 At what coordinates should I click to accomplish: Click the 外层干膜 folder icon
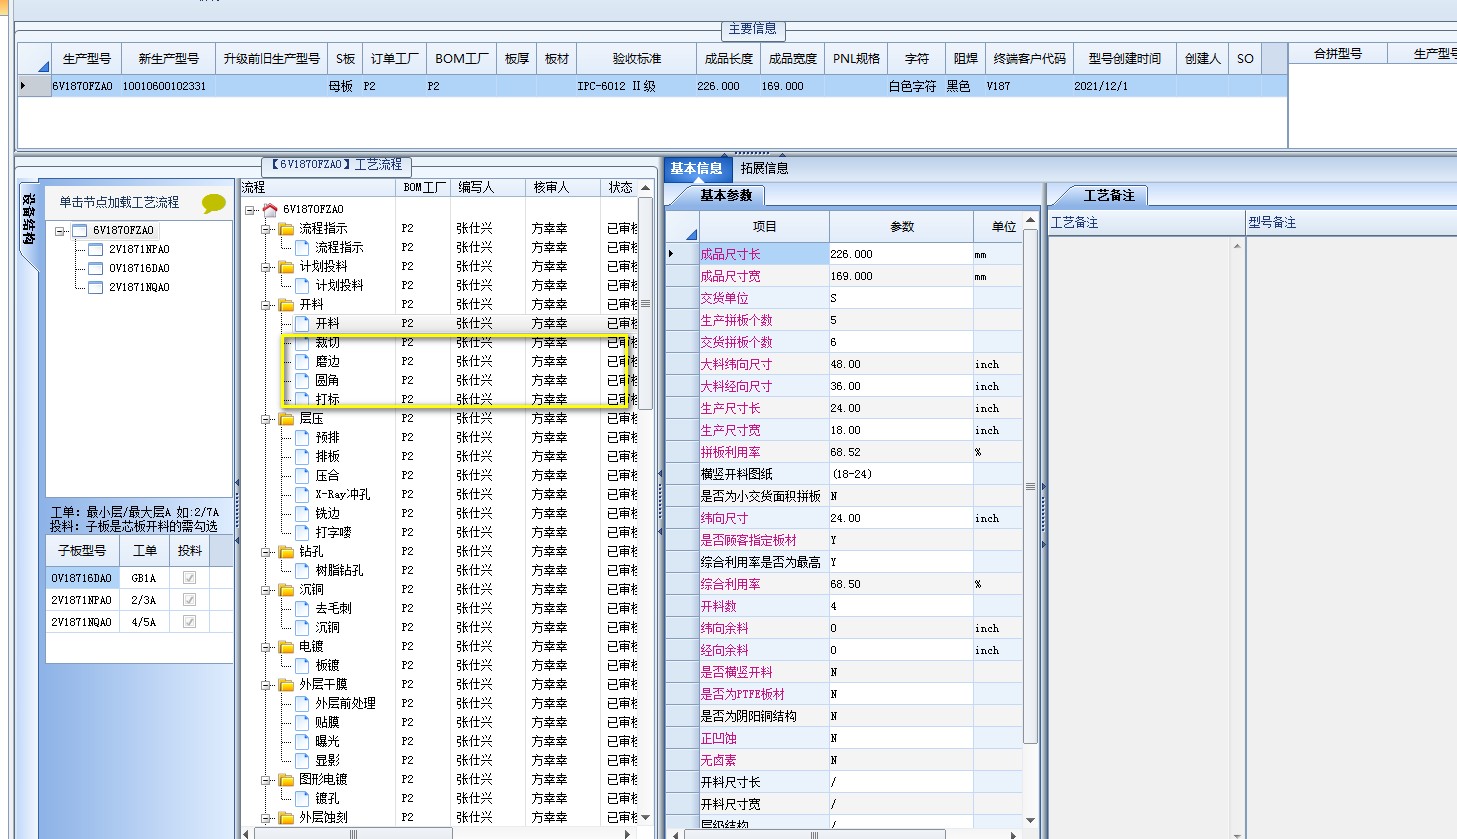click(x=287, y=685)
